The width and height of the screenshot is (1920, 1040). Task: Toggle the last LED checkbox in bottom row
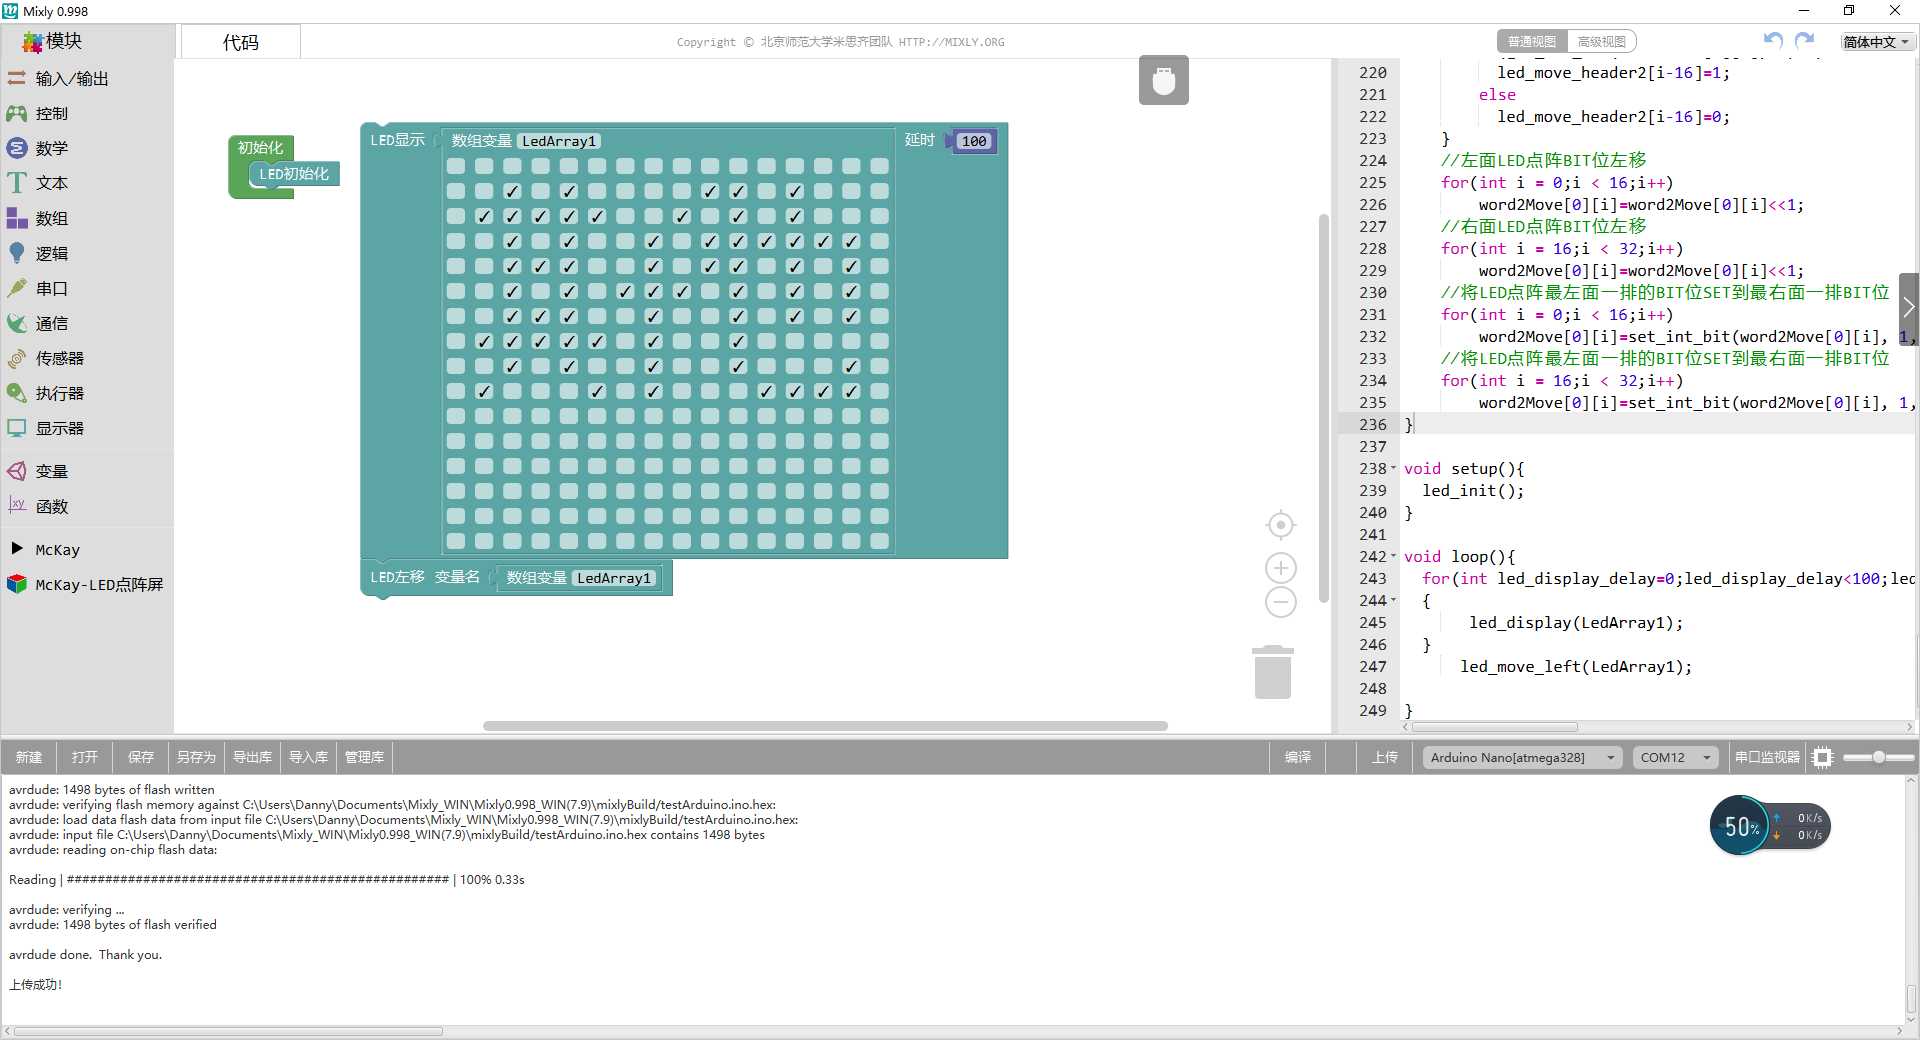click(x=879, y=541)
